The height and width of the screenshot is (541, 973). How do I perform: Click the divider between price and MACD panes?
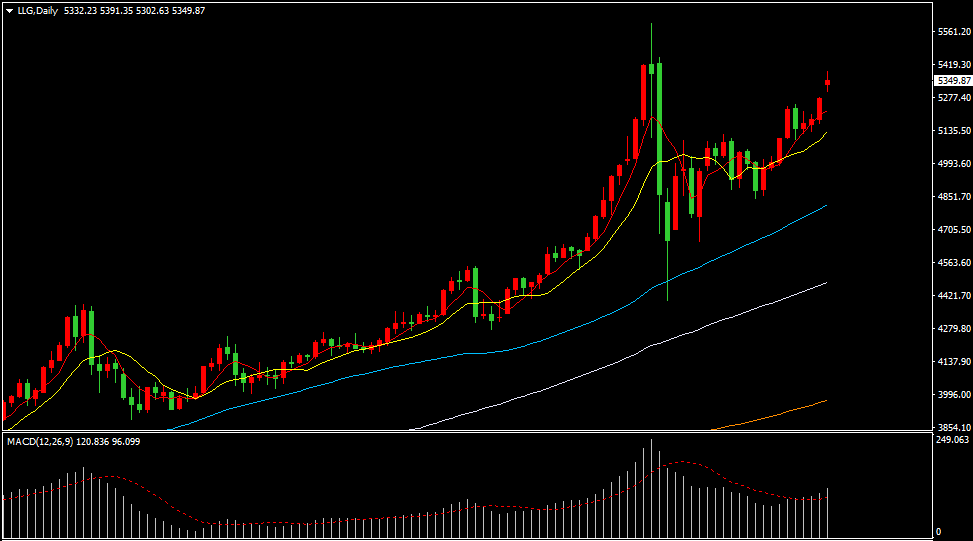tap(468, 432)
